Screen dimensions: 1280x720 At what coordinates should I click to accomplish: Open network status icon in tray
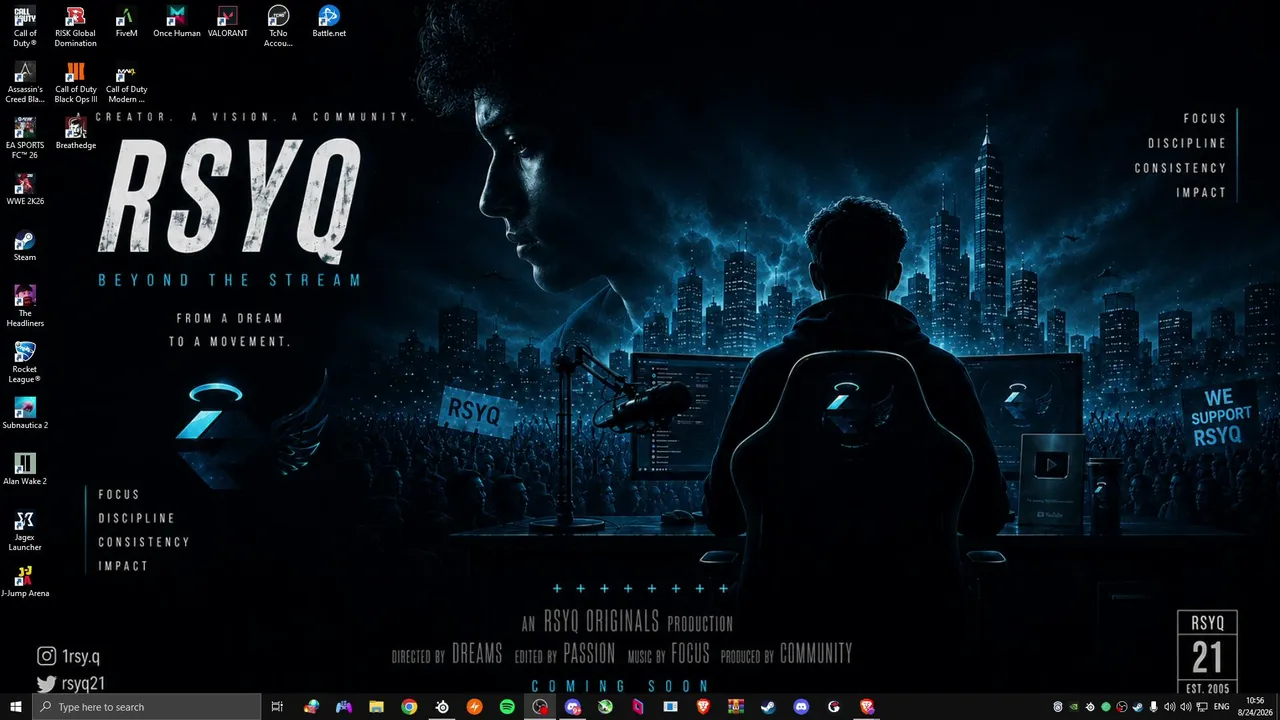[1202, 707]
